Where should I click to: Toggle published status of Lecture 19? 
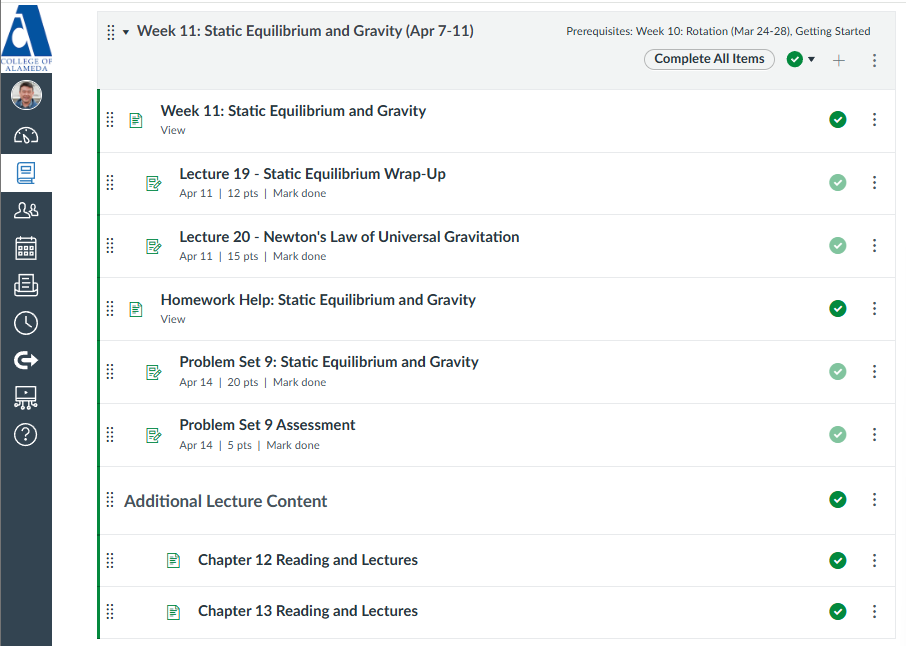pyautogui.click(x=838, y=183)
